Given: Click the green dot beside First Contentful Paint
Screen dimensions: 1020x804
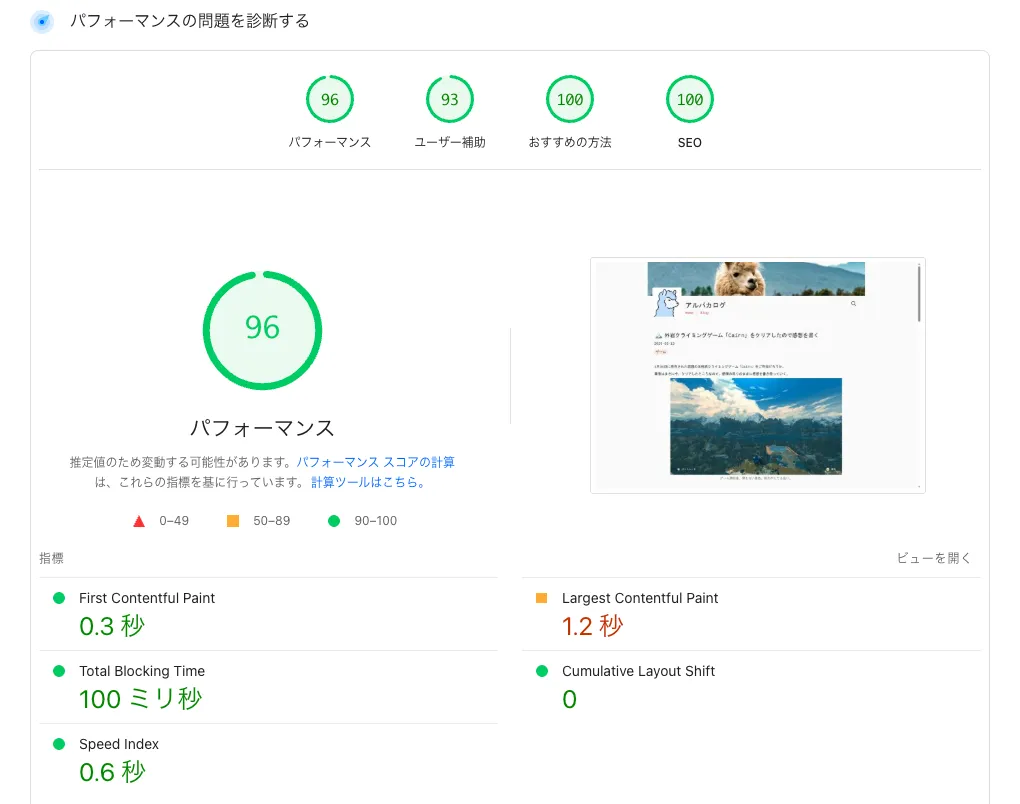Looking at the screenshot, I should 59,598.
